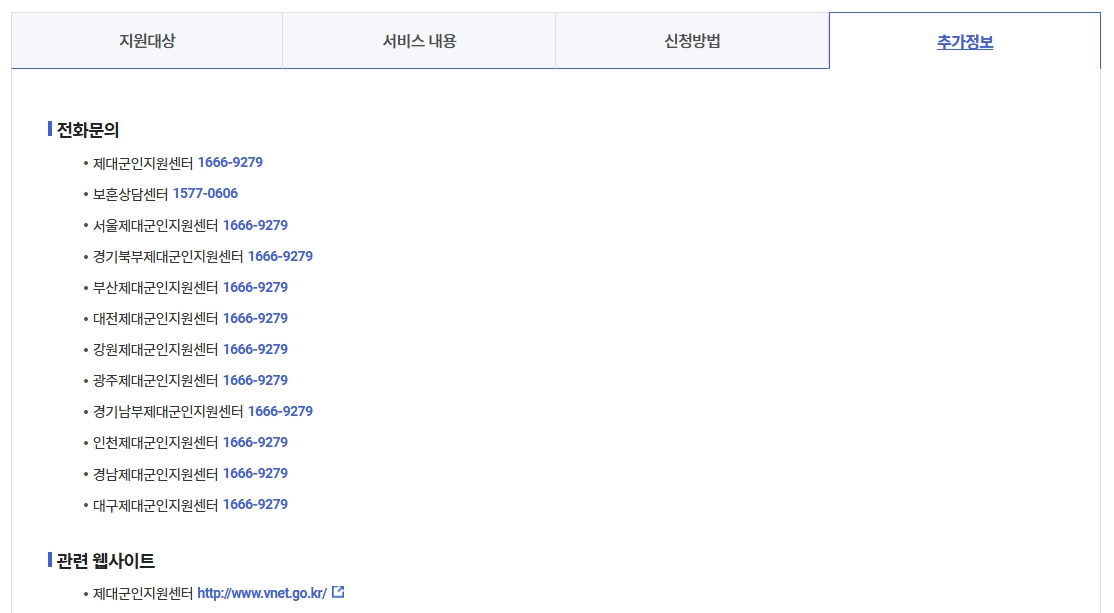Select the 경남제대군인지원센터 label text
This screenshot has height=613, width=1114.
point(156,474)
